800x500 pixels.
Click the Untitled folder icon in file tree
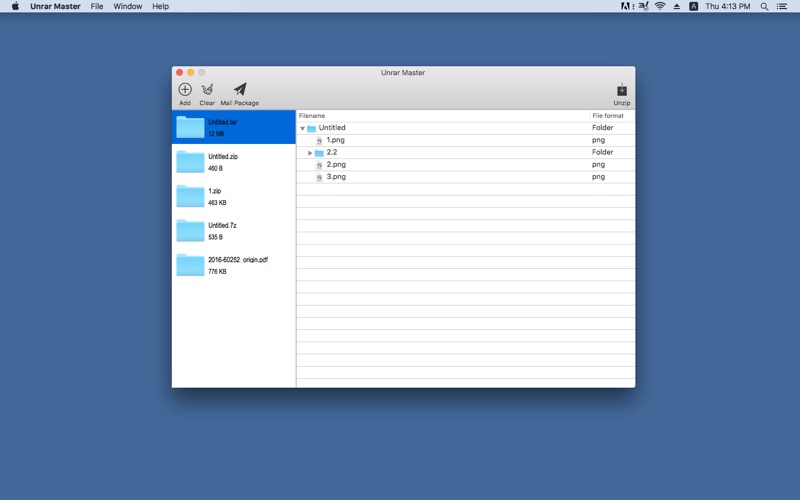coord(311,128)
